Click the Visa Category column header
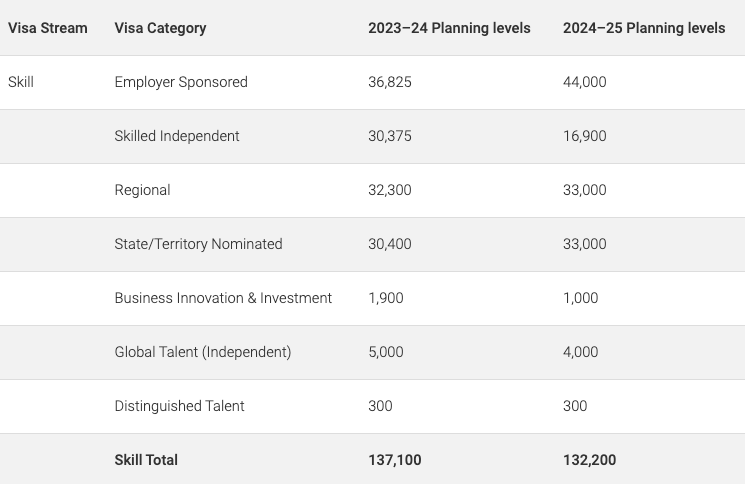Screen dimensions: 745x484 (160, 28)
